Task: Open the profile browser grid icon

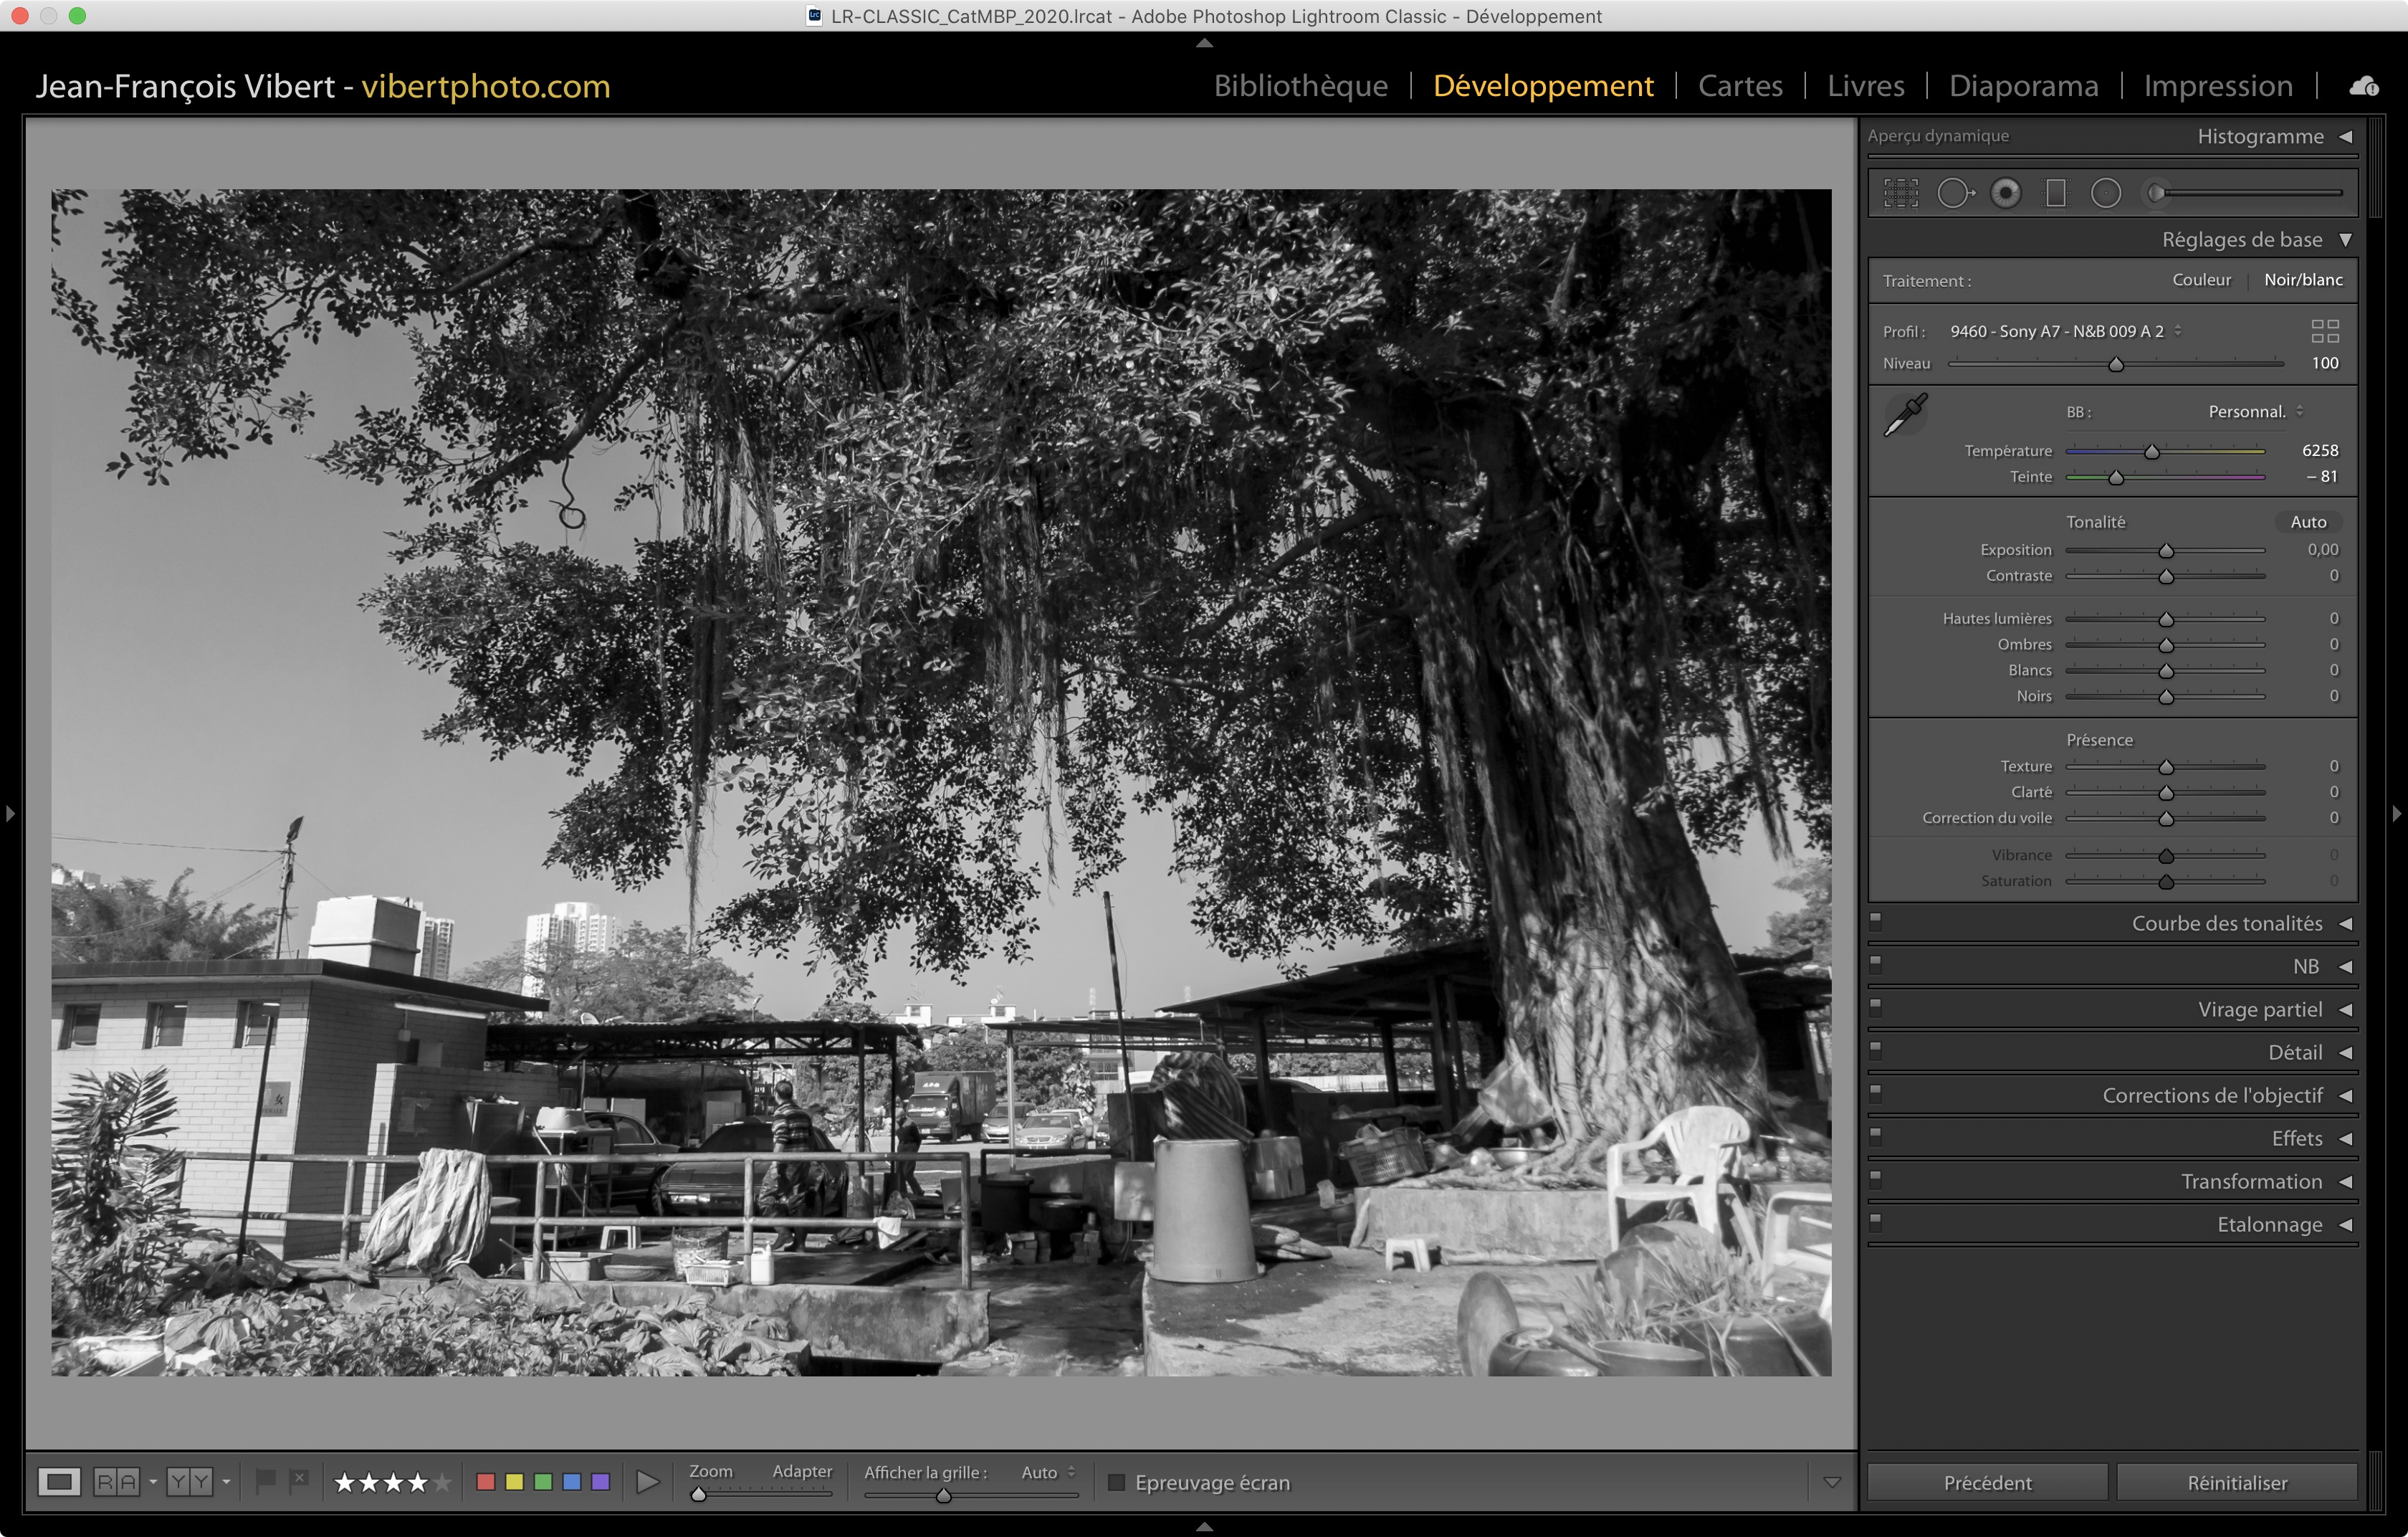Action: 2324,331
